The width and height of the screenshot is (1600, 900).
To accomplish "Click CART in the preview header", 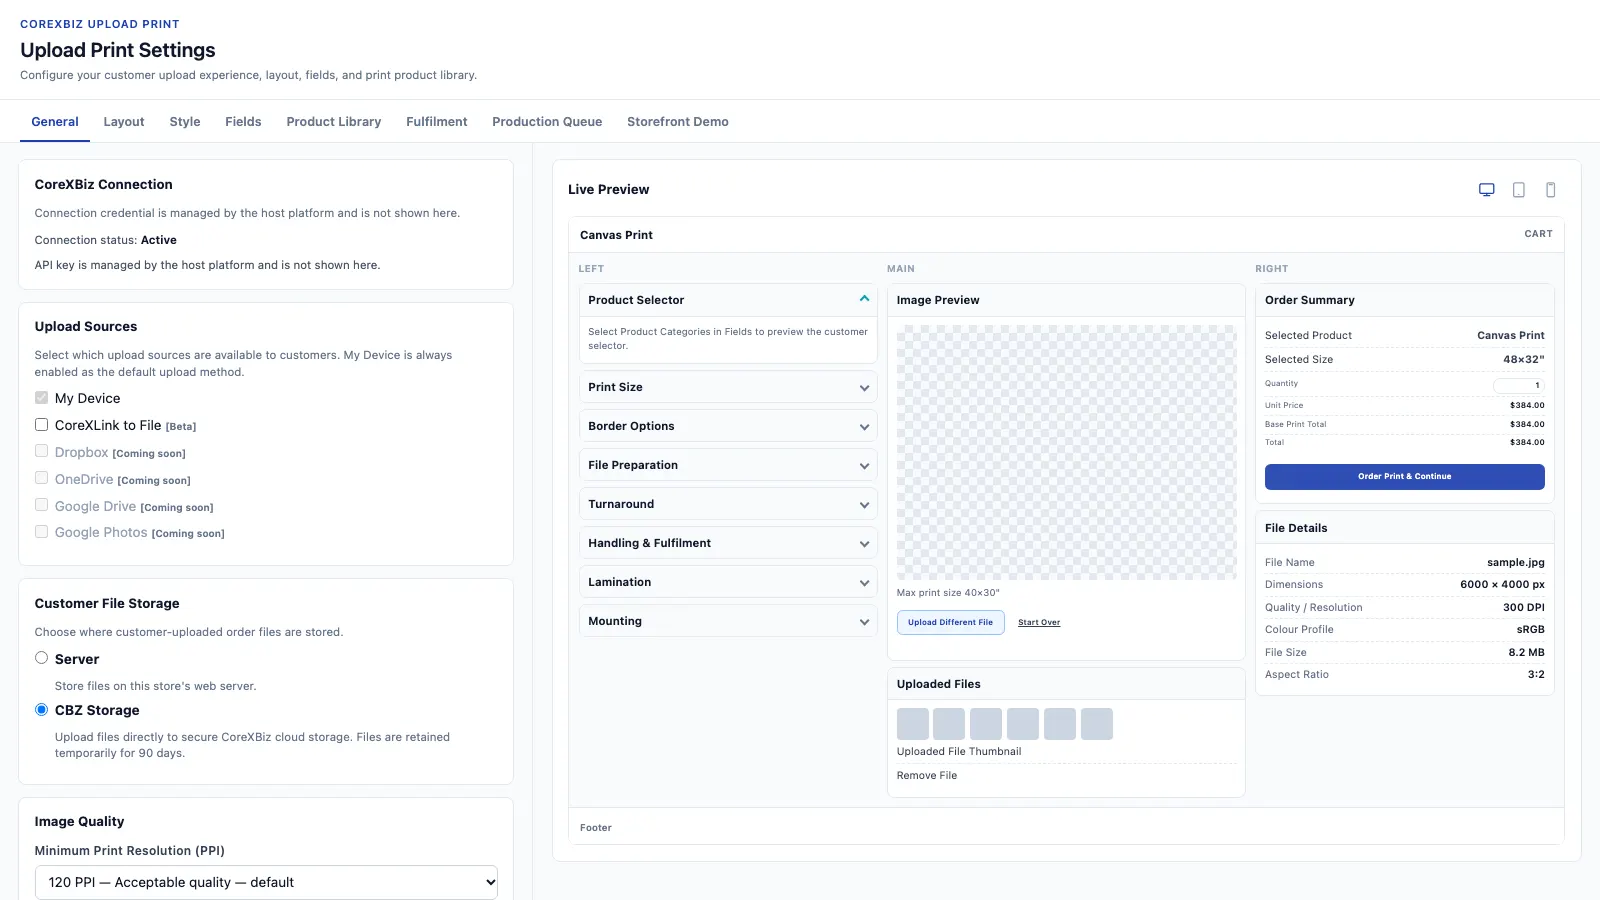I will click(x=1539, y=234).
